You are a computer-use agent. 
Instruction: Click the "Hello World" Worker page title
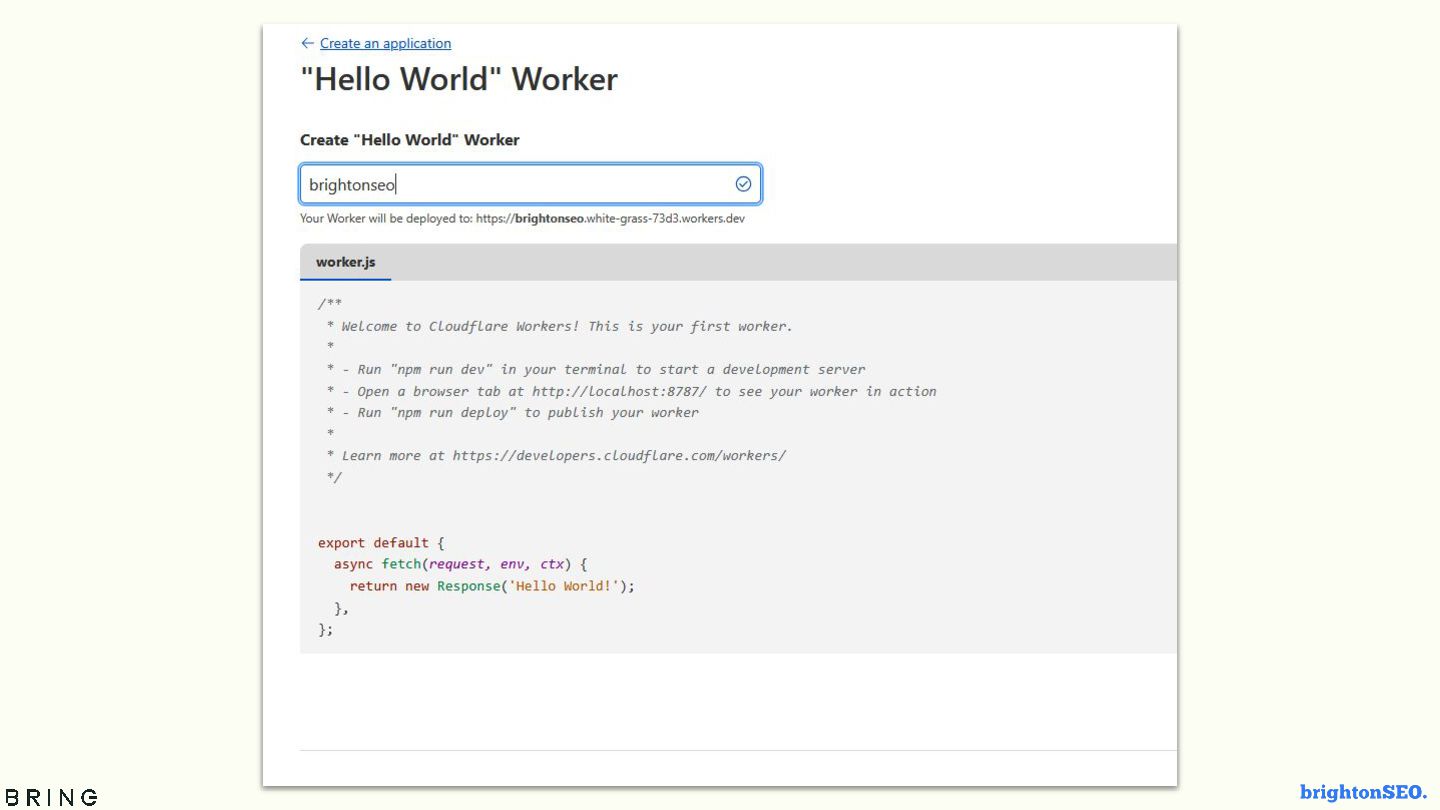coord(459,80)
